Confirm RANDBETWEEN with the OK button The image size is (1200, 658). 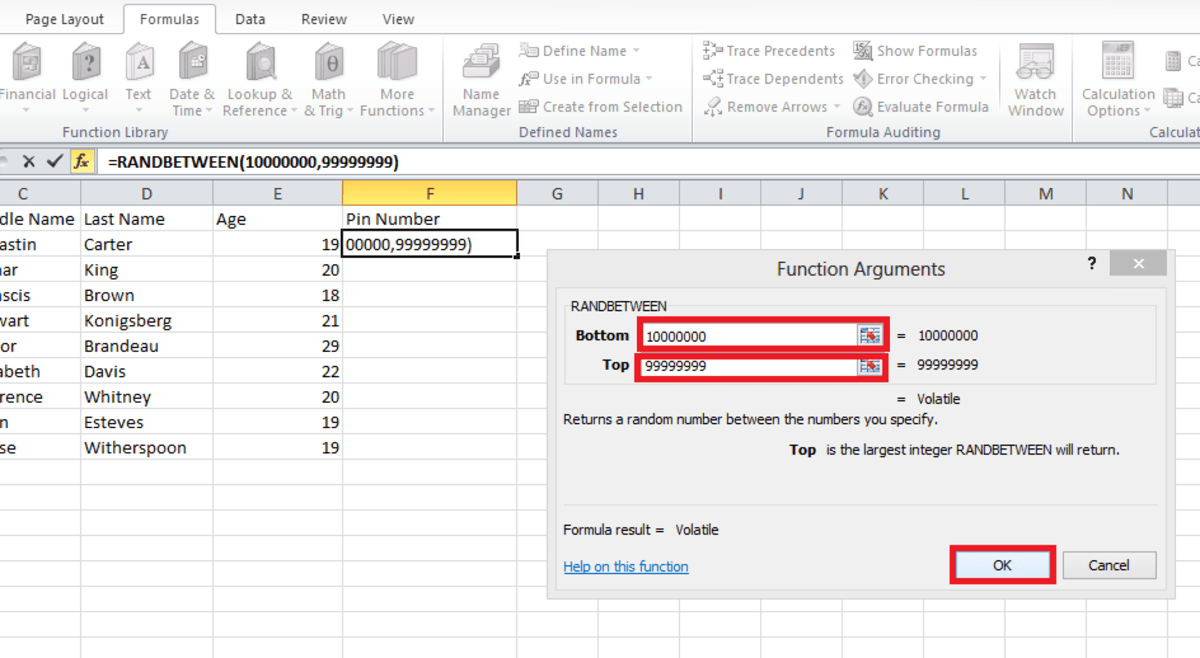coord(1002,565)
